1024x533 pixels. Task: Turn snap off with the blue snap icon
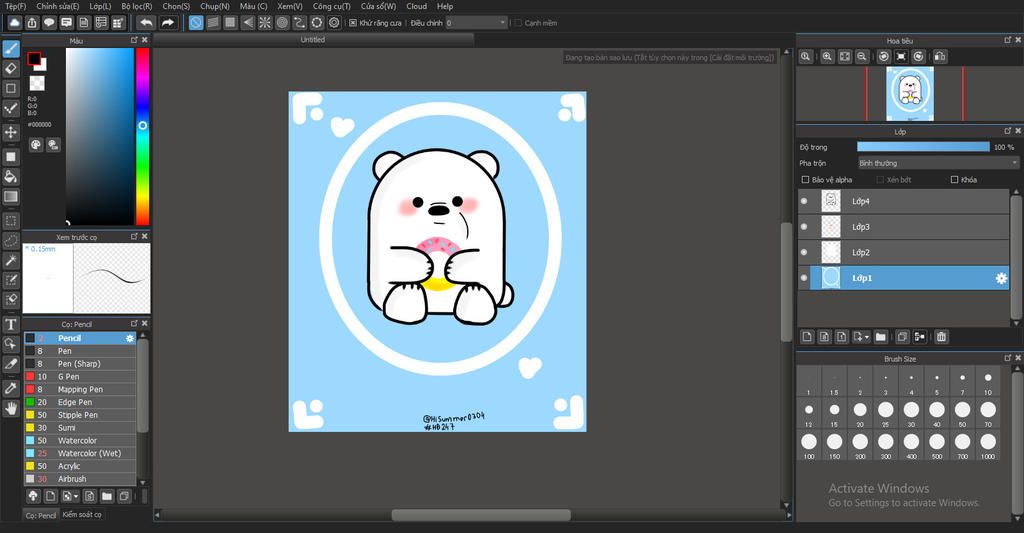pyautogui.click(x=196, y=23)
